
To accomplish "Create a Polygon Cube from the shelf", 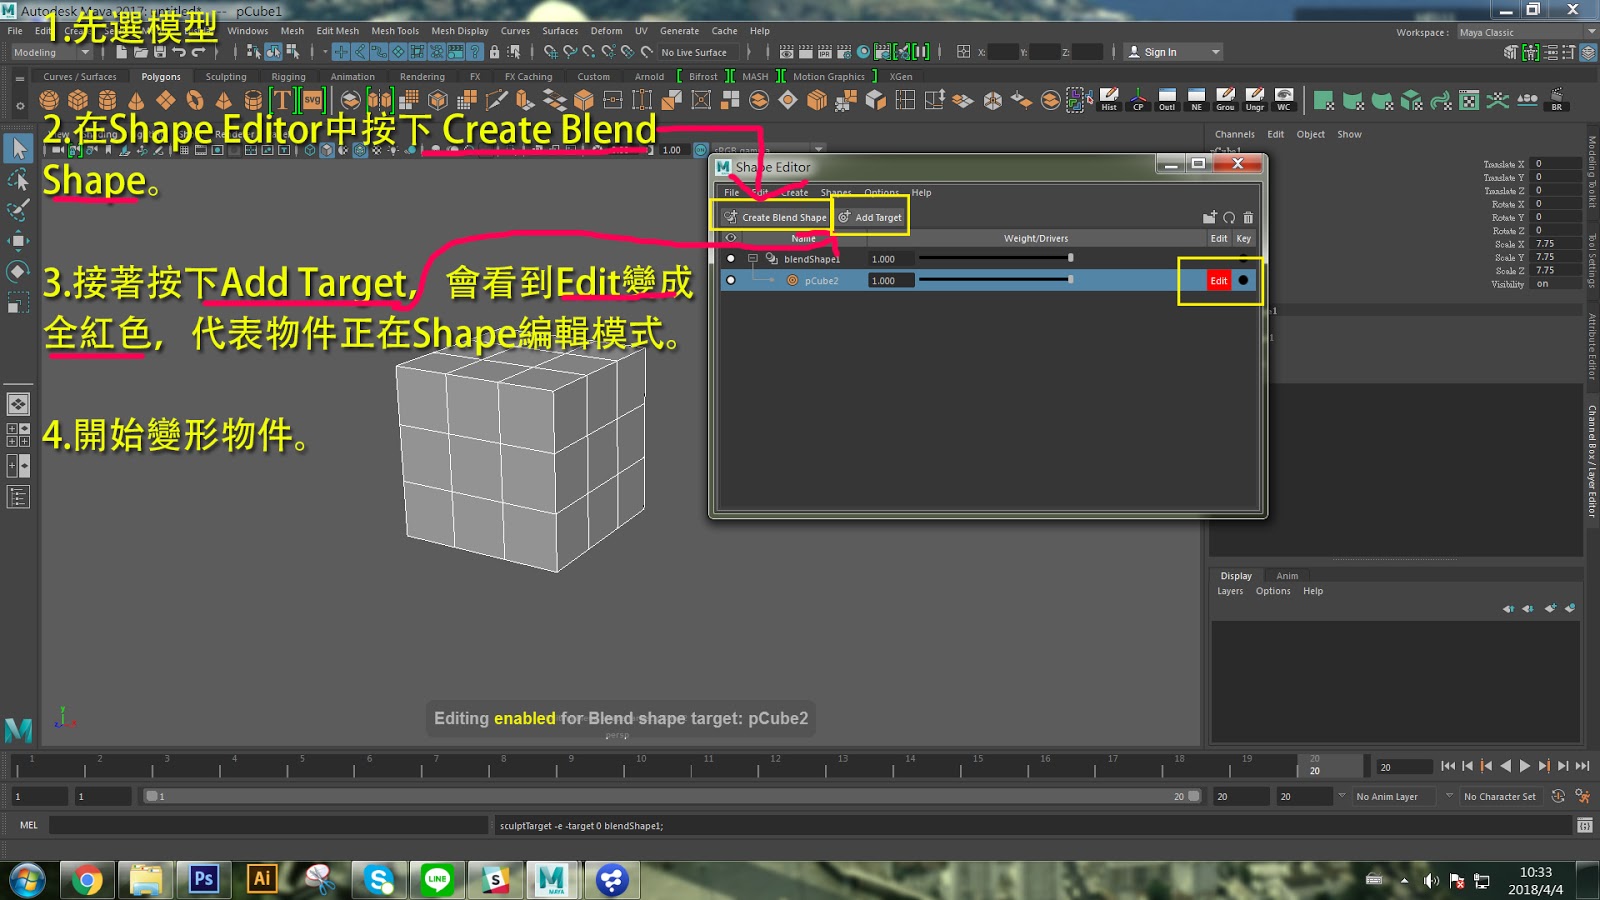I will pyautogui.click(x=77, y=100).
